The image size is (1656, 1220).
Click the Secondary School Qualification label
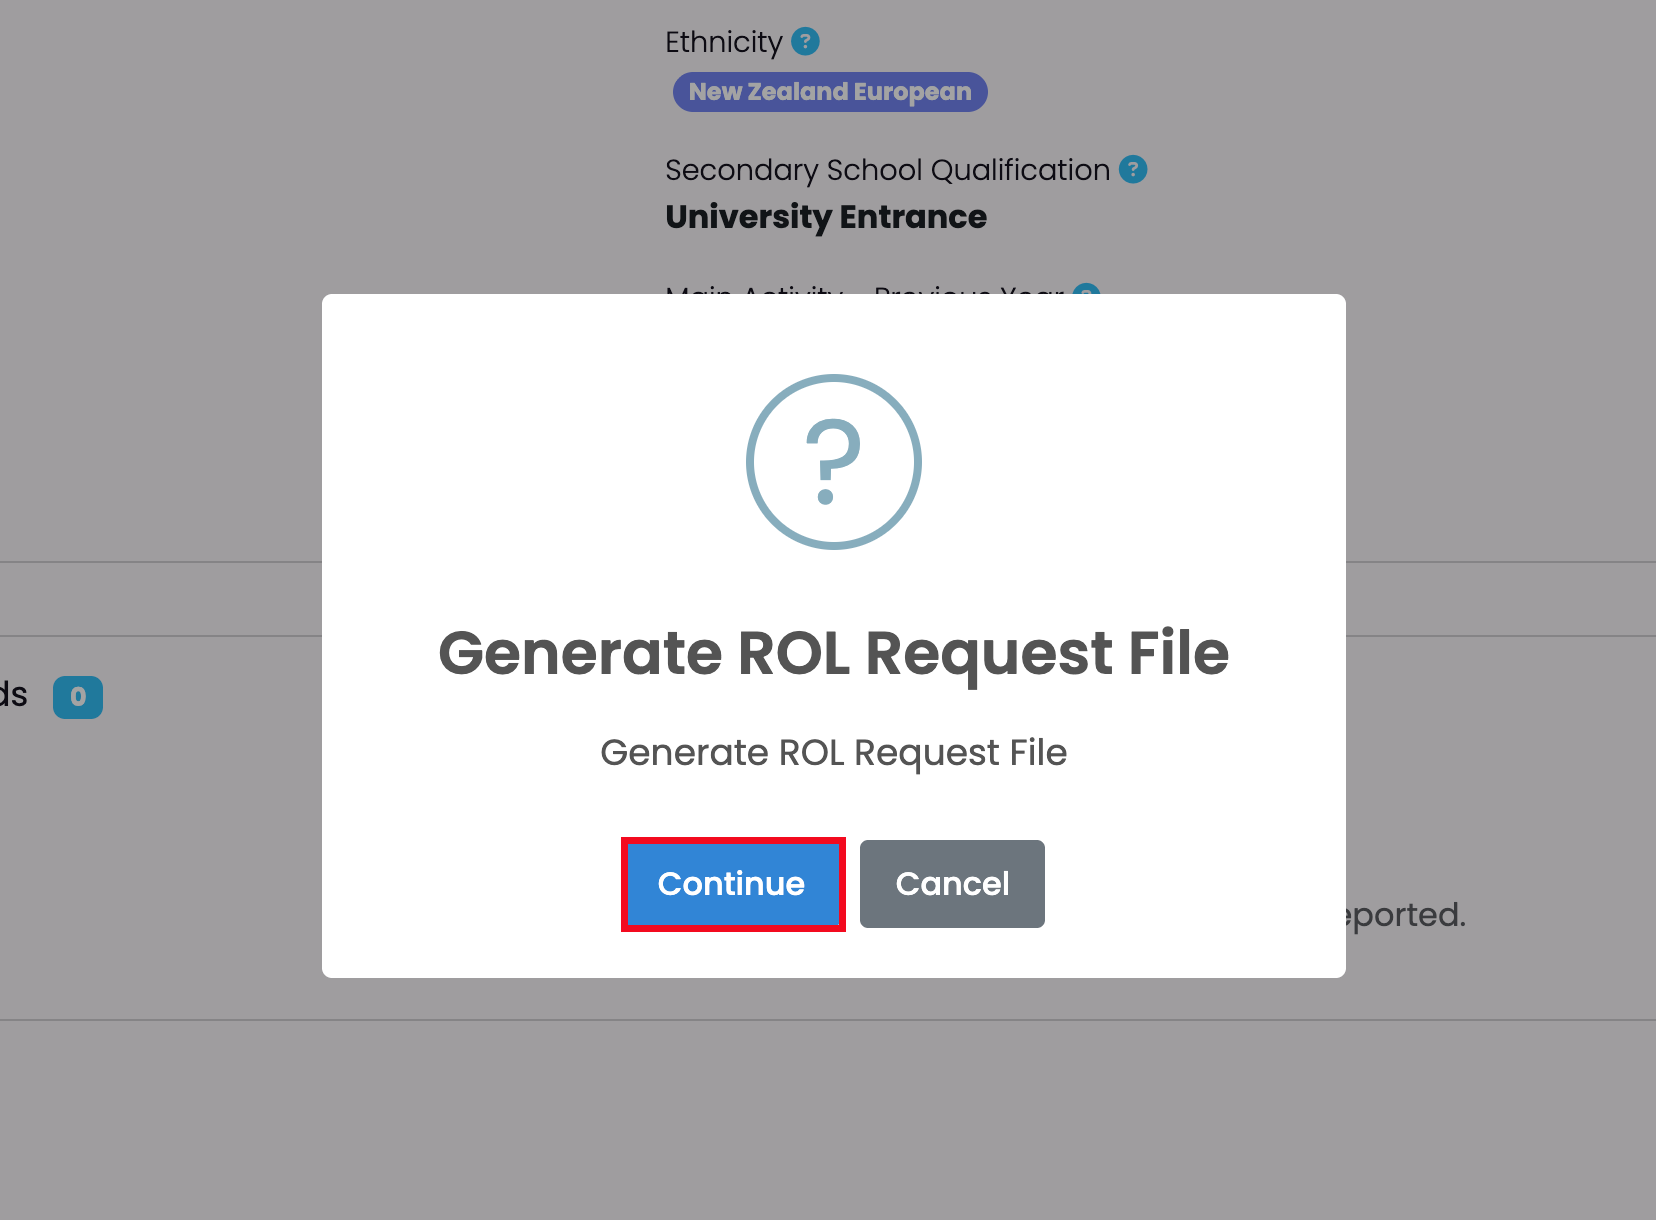(887, 170)
